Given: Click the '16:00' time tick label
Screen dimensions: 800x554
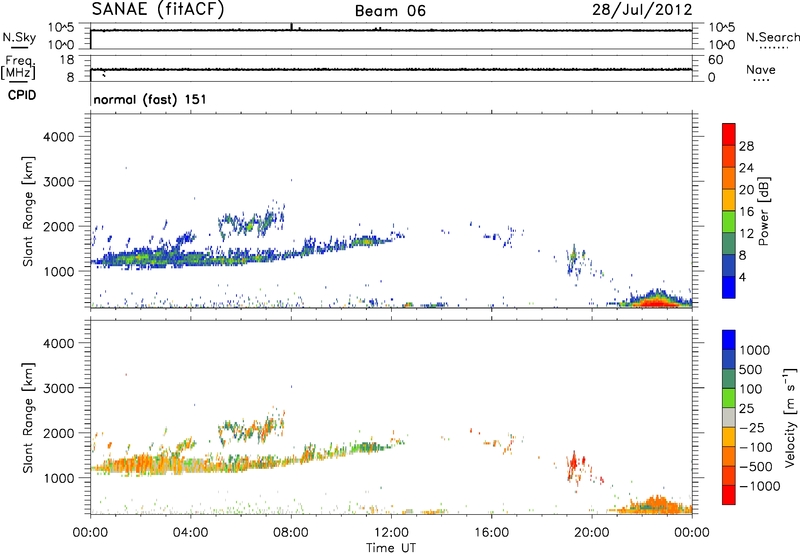Looking at the screenshot, I should [491, 533].
